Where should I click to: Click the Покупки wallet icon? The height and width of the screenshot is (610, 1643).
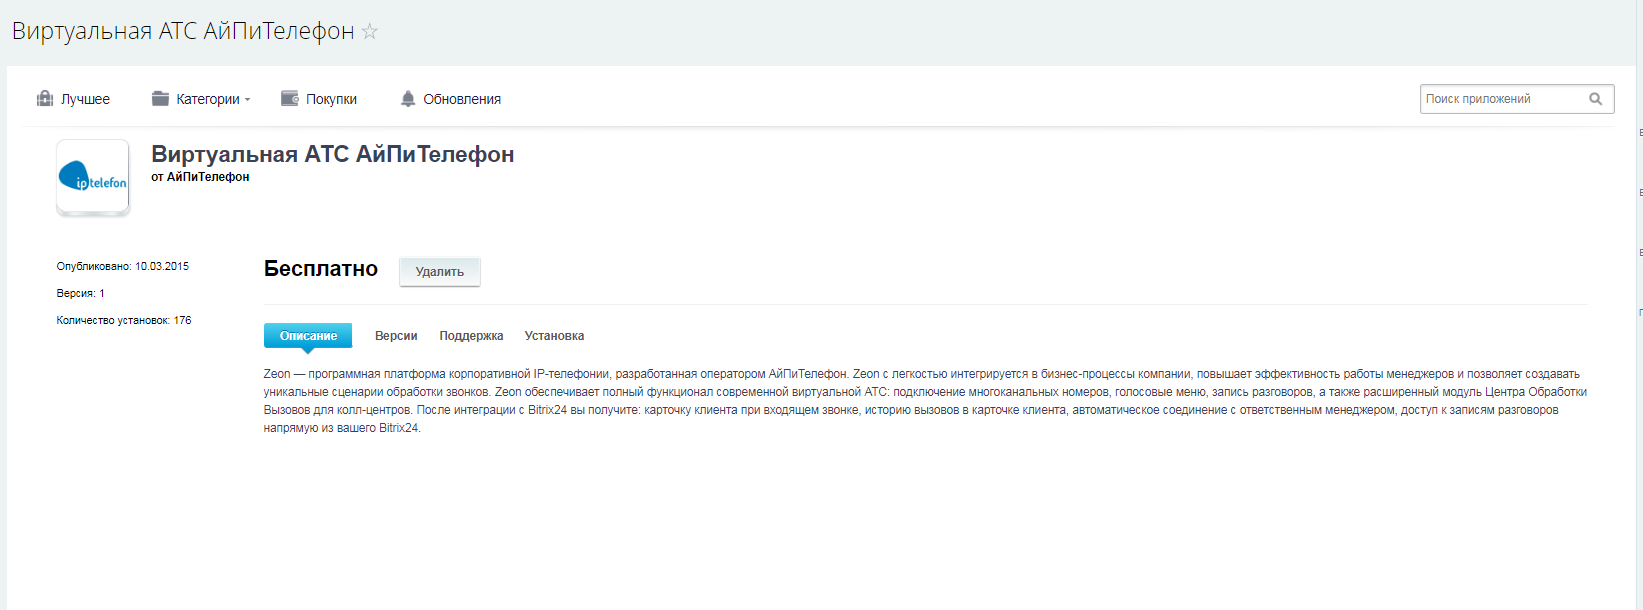click(x=290, y=98)
